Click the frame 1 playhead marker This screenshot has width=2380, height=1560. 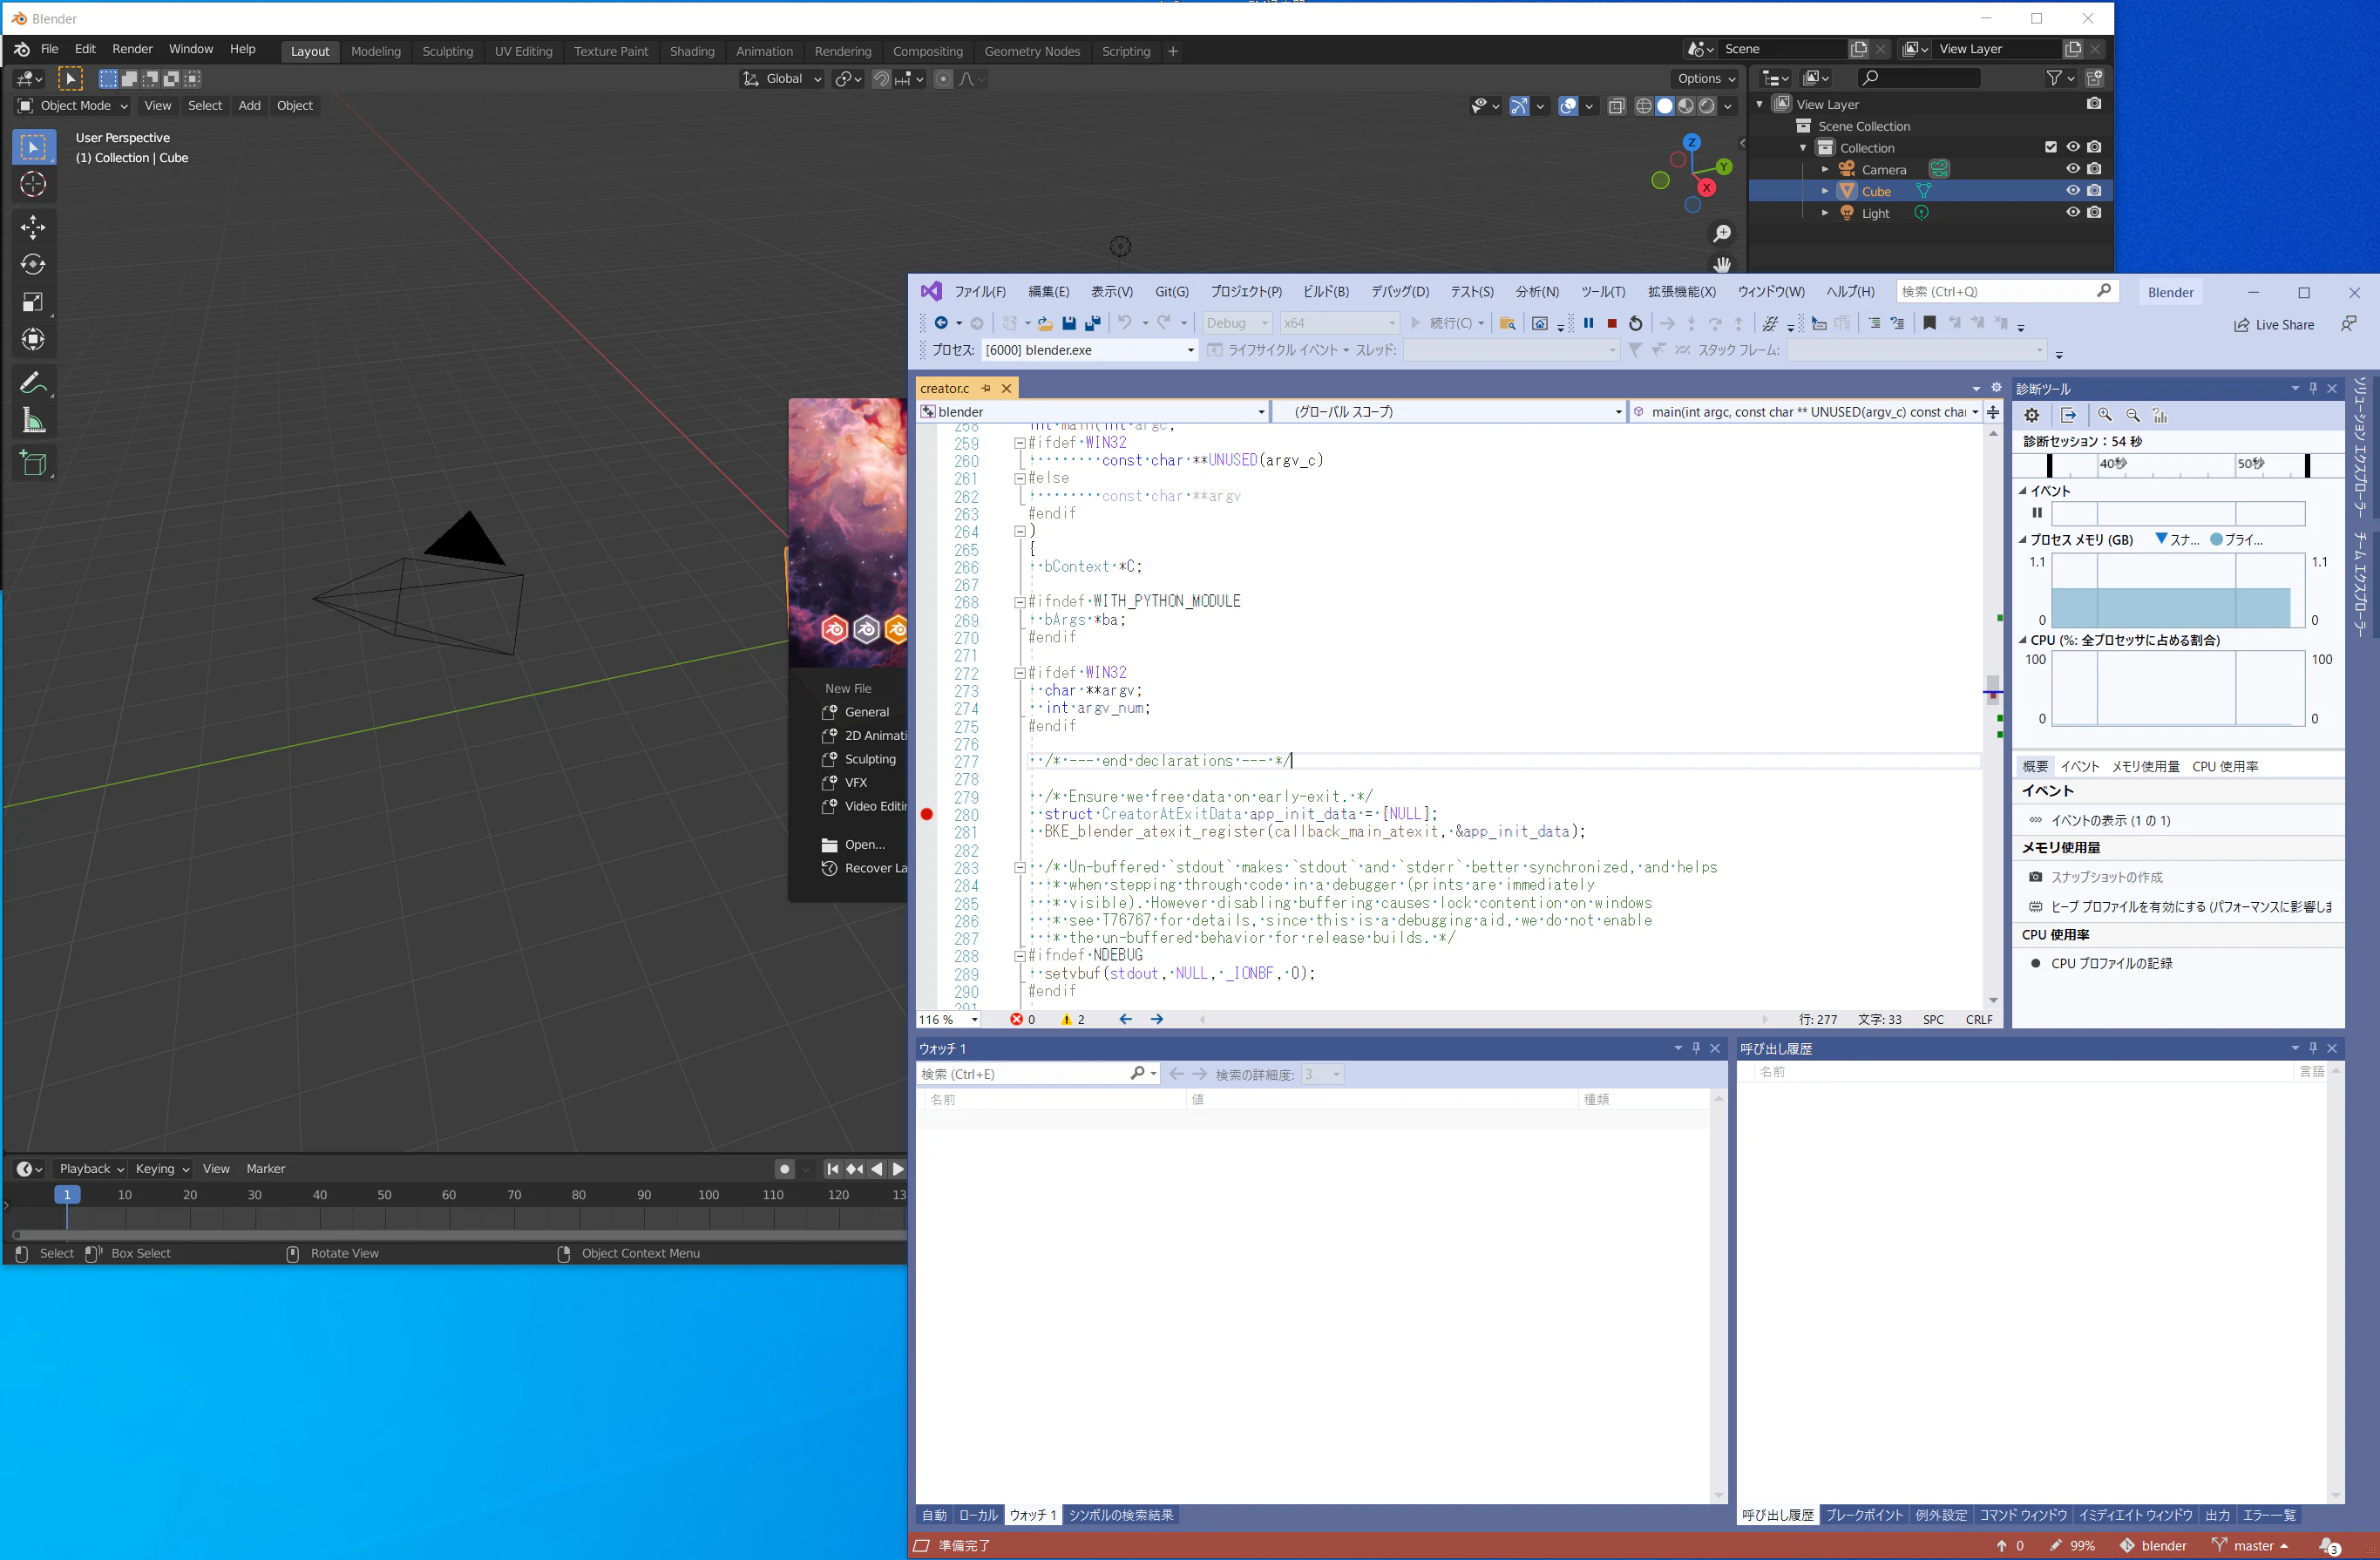click(x=67, y=1195)
